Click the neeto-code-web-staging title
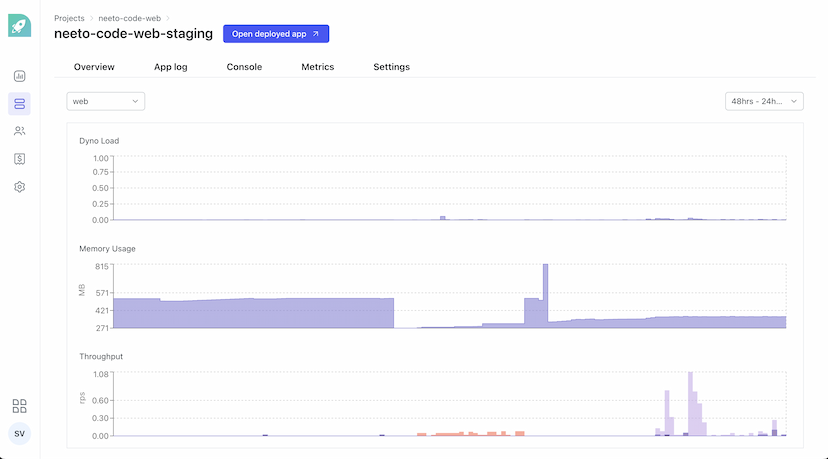This screenshot has height=459, width=828. click(x=134, y=34)
